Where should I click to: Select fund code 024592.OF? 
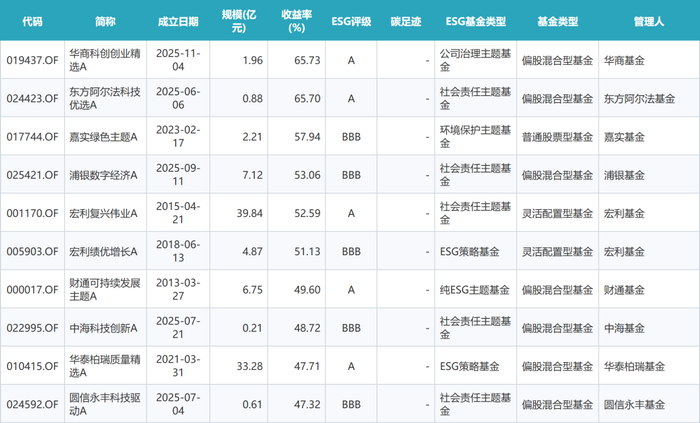click(32, 405)
